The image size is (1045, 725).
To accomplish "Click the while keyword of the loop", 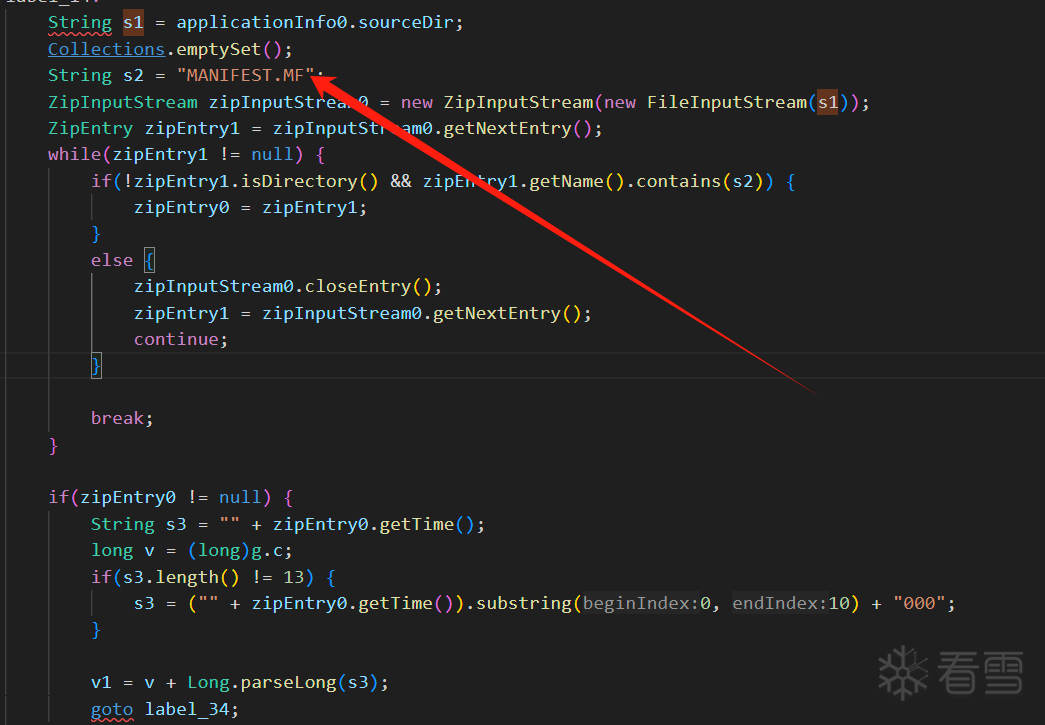I will click(x=75, y=155).
